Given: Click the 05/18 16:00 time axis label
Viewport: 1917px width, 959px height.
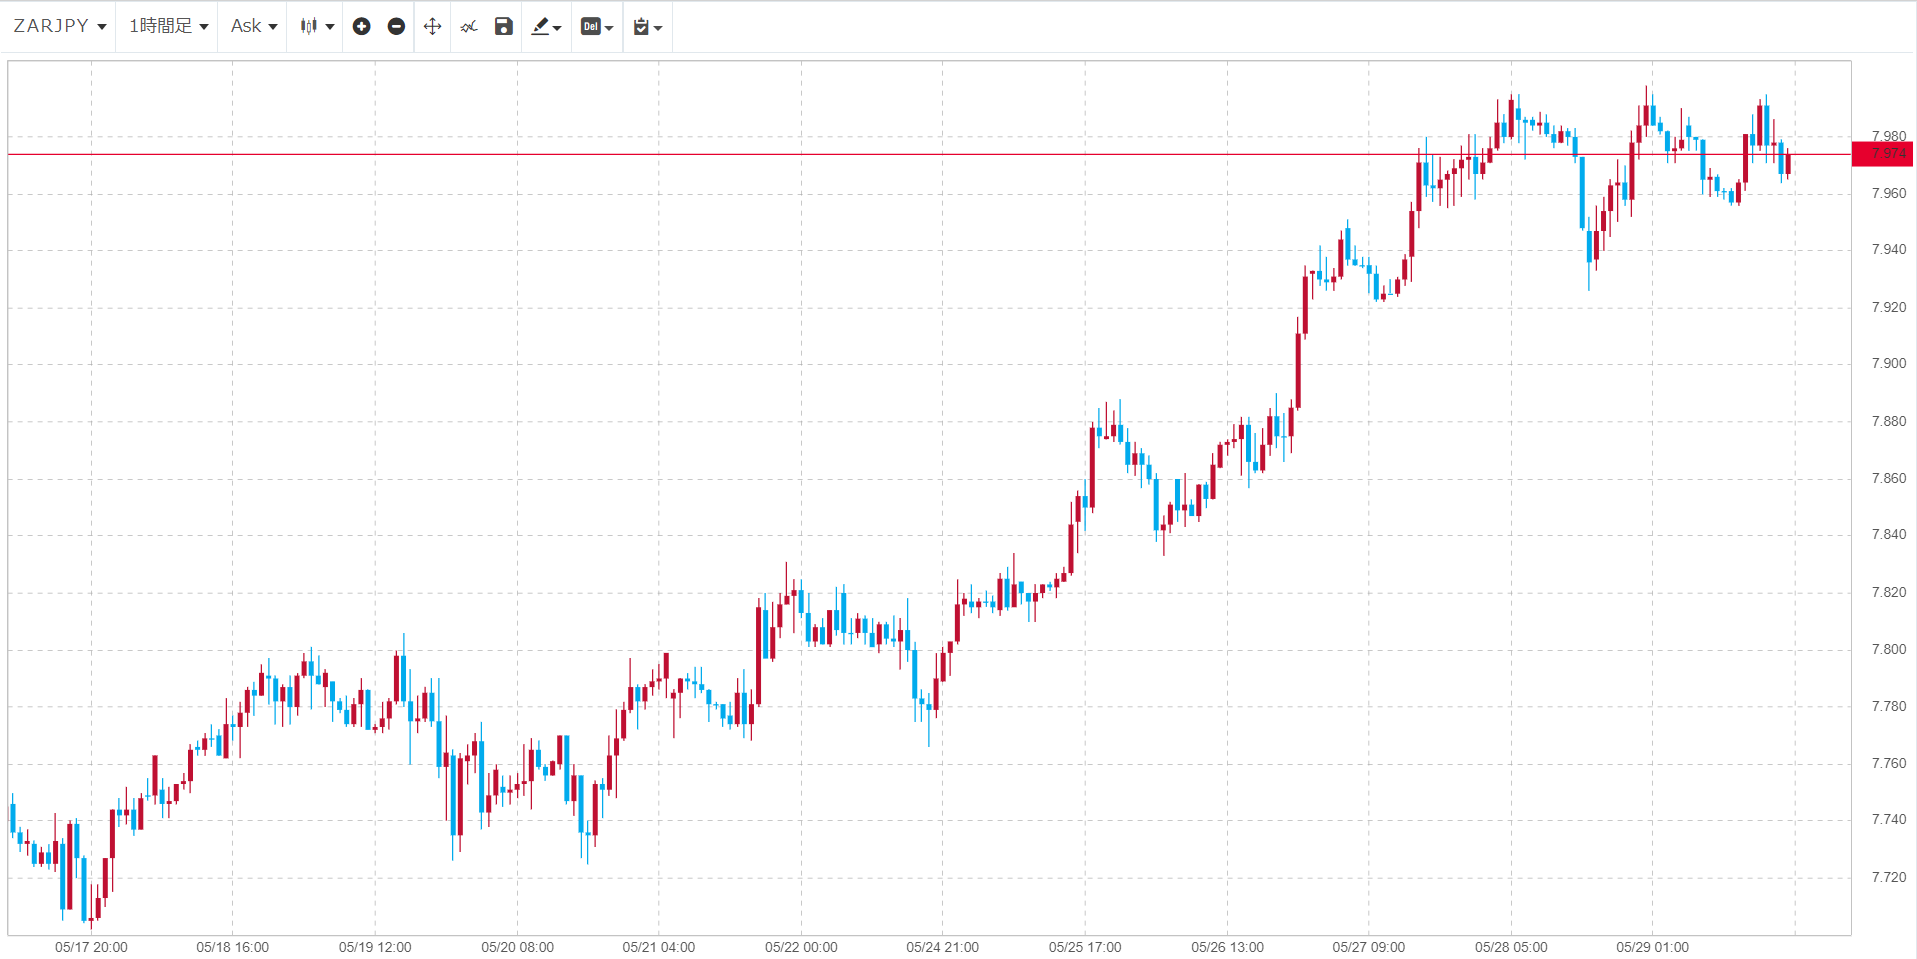Looking at the screenshot, I should tap(233, 947).
